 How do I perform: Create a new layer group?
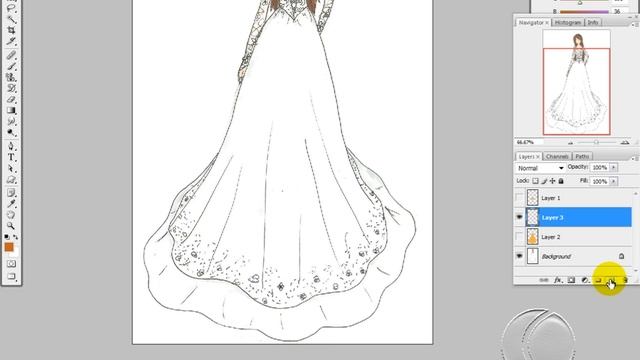point(598,280)
